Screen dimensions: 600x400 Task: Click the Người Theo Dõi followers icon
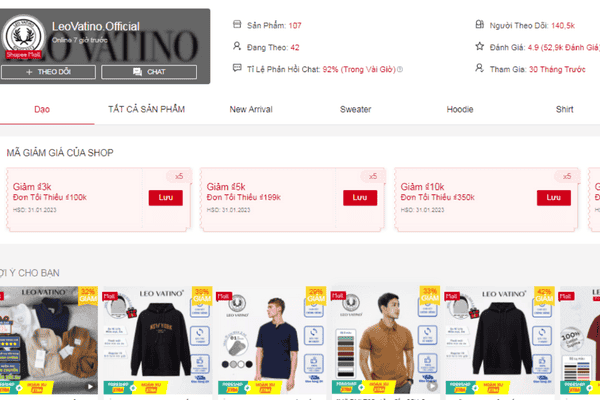coord(479,24)
